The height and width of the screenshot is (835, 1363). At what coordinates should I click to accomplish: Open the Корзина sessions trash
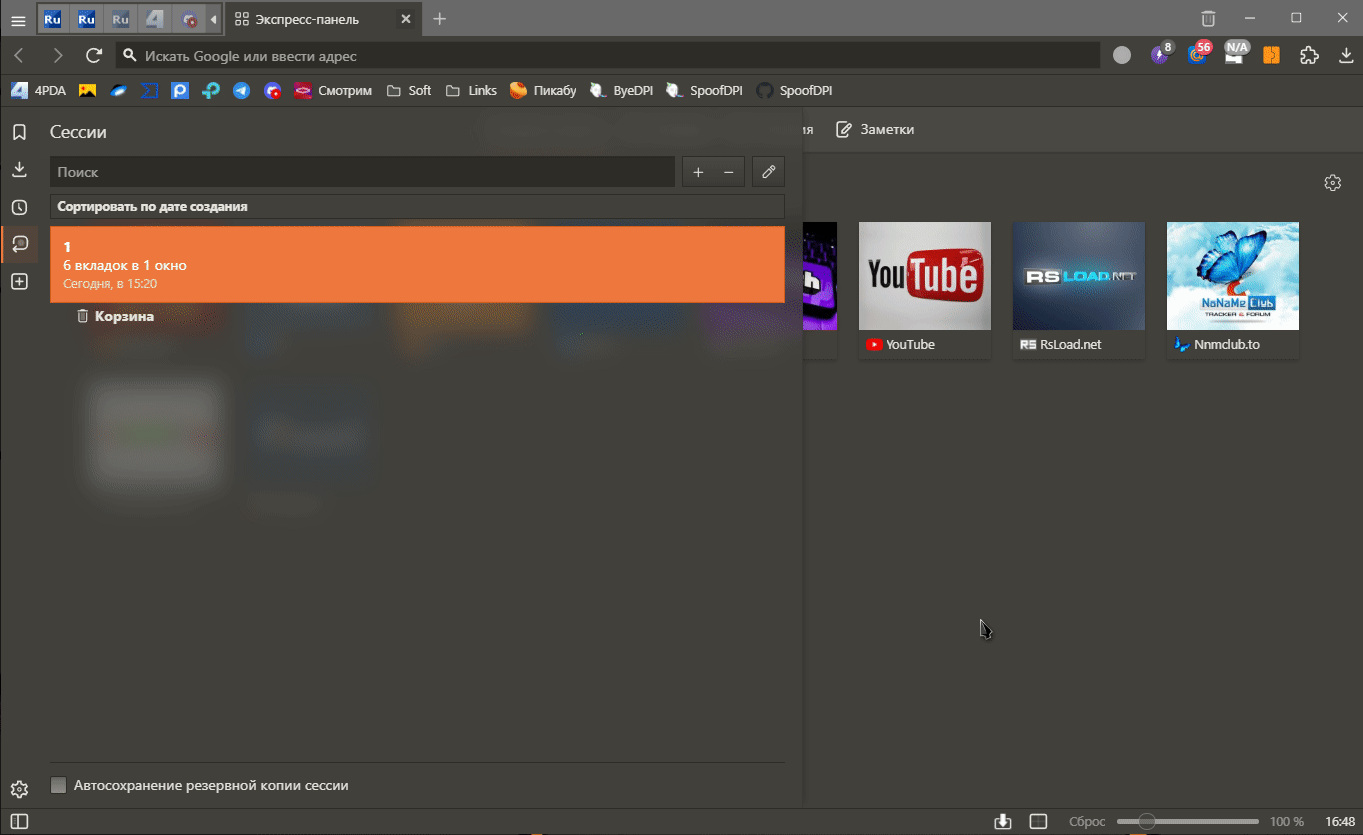pos(115,316)
